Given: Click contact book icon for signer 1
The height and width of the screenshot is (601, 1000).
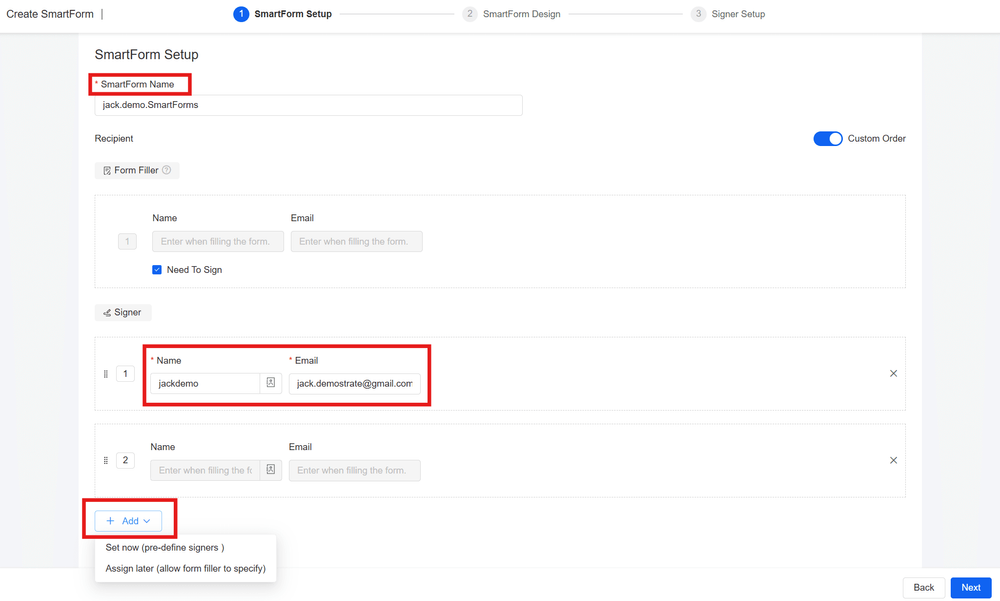Looking at the screenshot, I should [x=270, y=383].
